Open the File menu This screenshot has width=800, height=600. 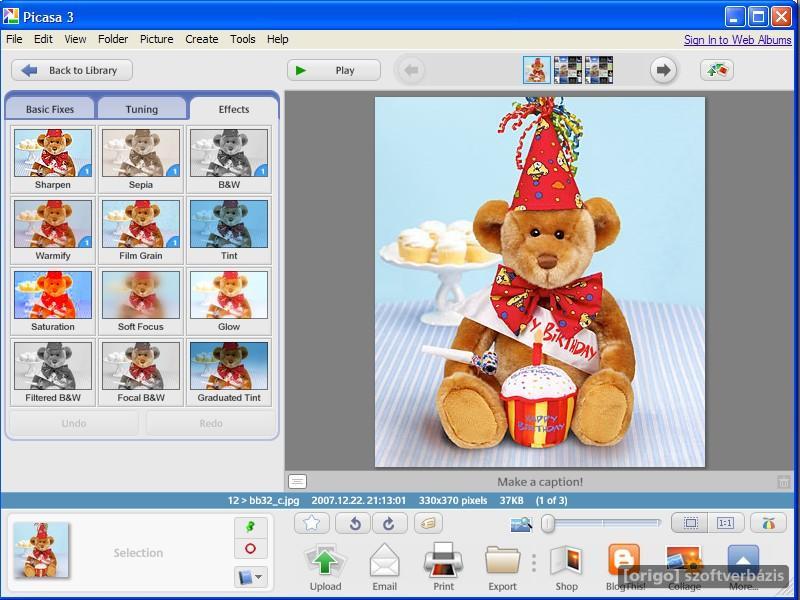14,39
